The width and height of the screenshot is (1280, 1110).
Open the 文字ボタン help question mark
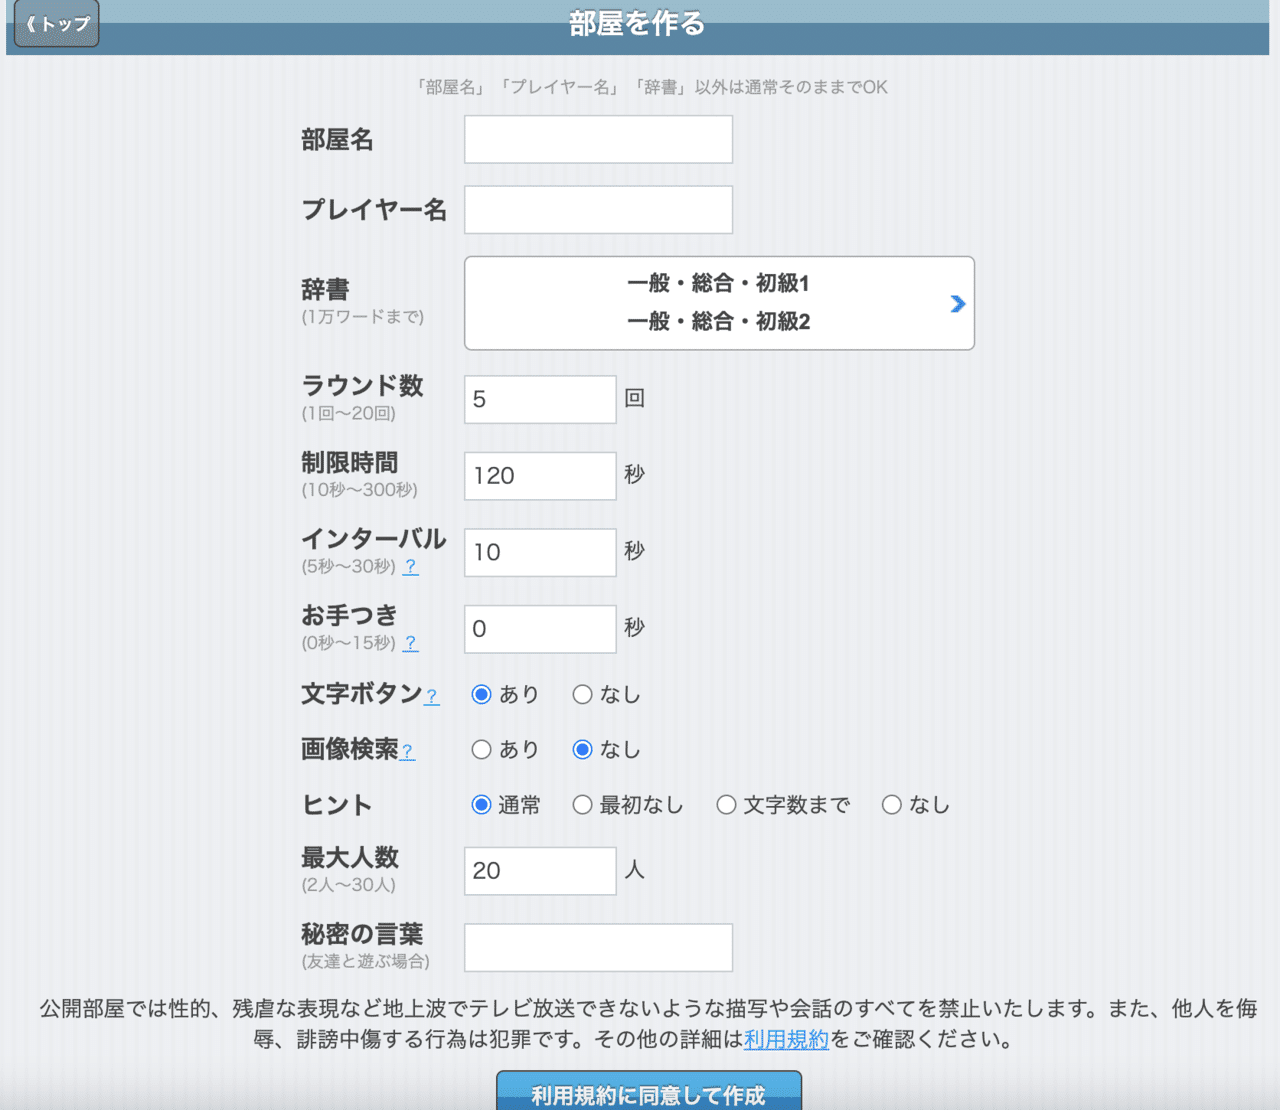432,696
